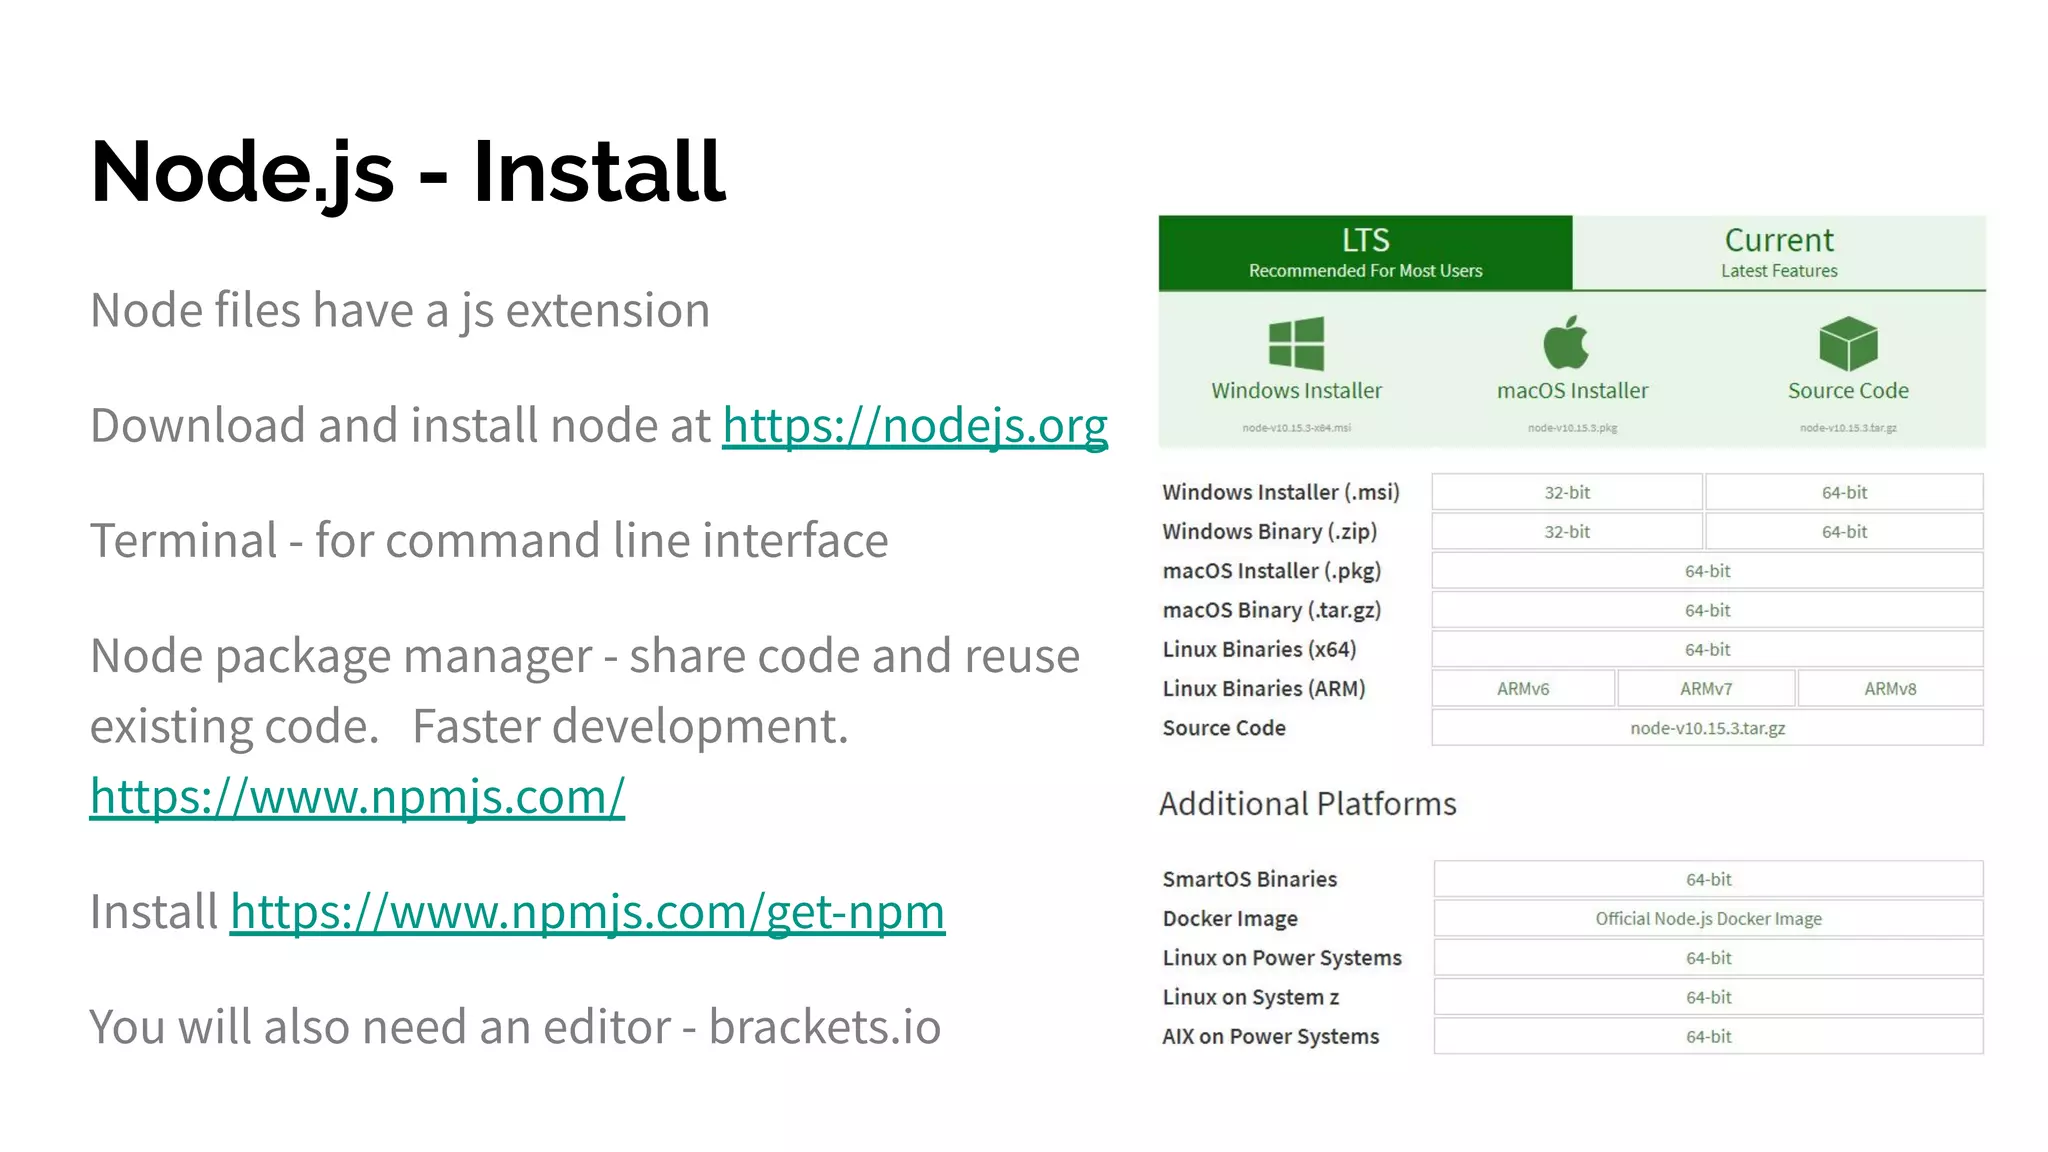Download SmartOS Binaries 64-bit

point(1708,879)
